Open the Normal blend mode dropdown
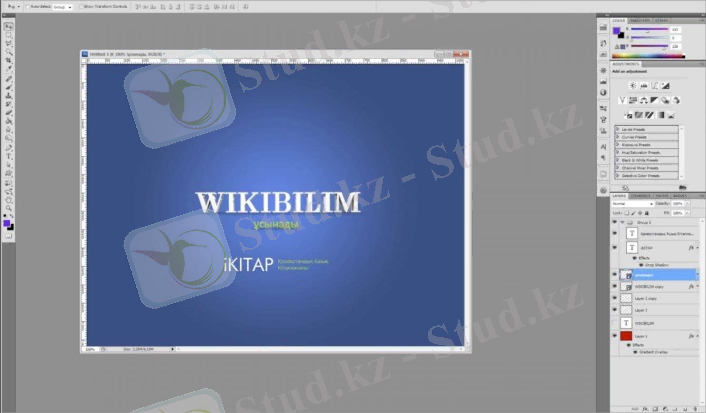The height and width of the screenshot is (413, 706). tap(633, 204)
